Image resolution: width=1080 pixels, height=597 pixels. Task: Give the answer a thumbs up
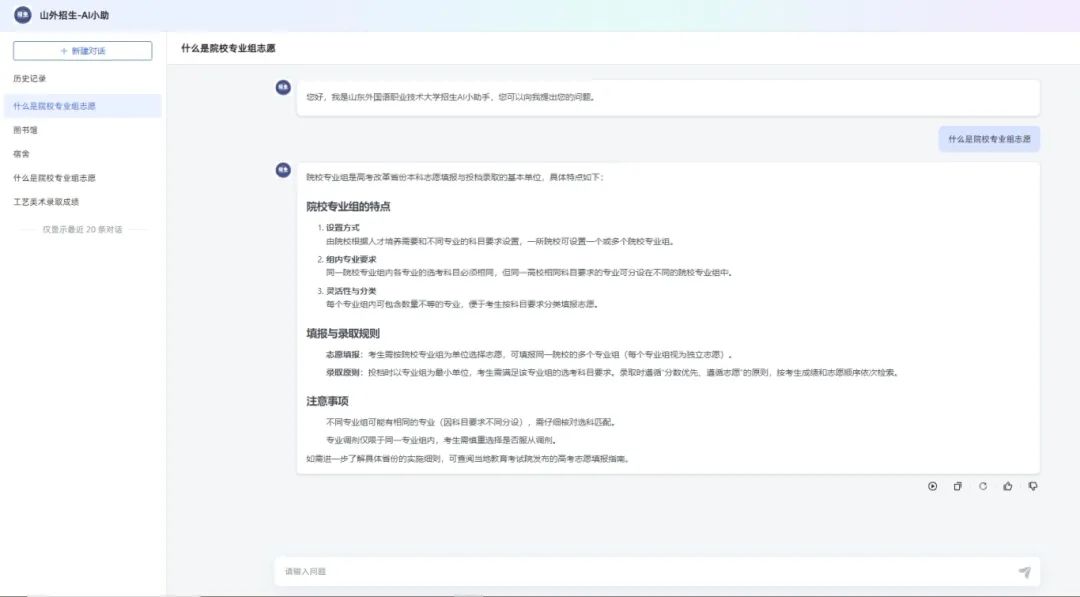pyautogui.click(x=1008, y=486)
